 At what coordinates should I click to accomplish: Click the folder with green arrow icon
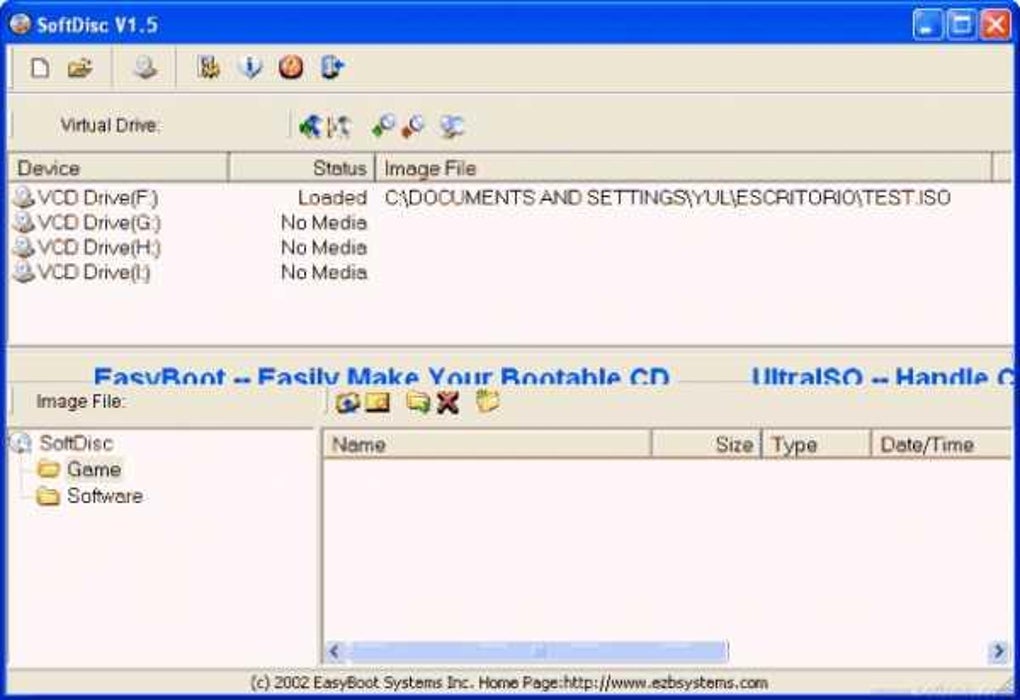[x=418, y=403]
